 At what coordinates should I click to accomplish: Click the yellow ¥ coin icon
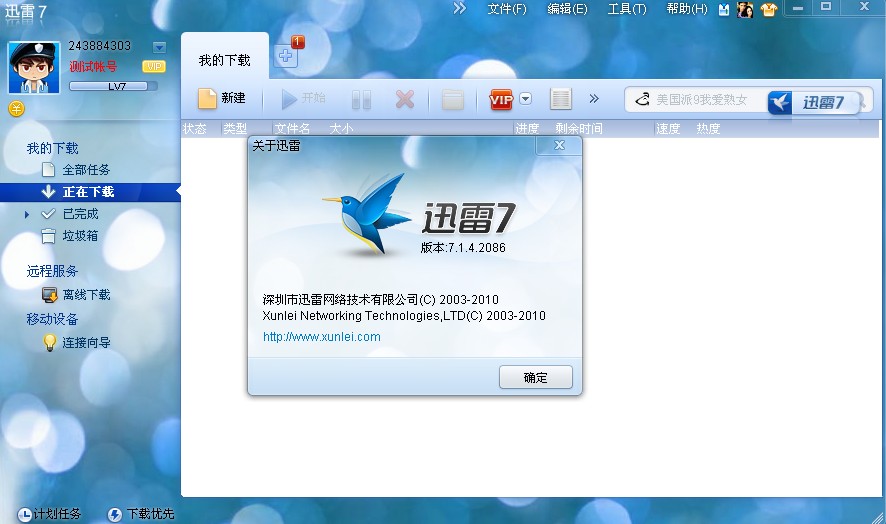pos(16,109)
